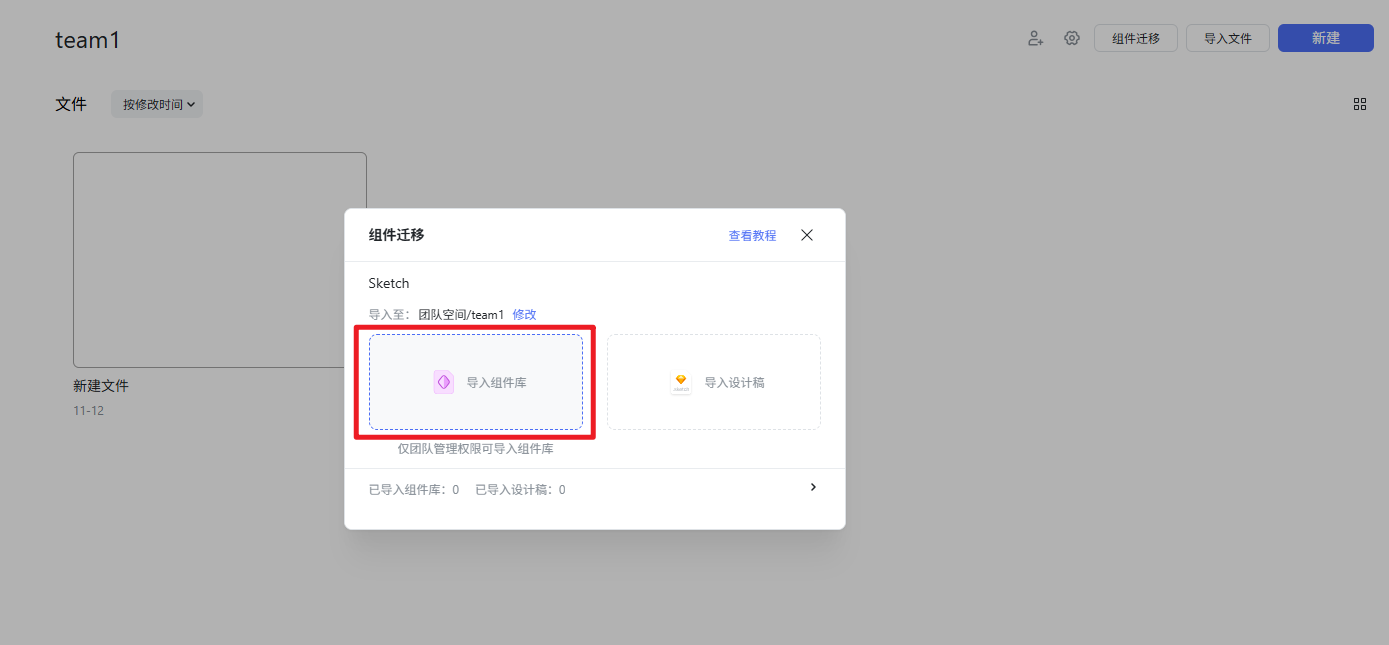Expand the imported libraries details chevron
Screen dimensions: 1389x645
click(813, 487)
